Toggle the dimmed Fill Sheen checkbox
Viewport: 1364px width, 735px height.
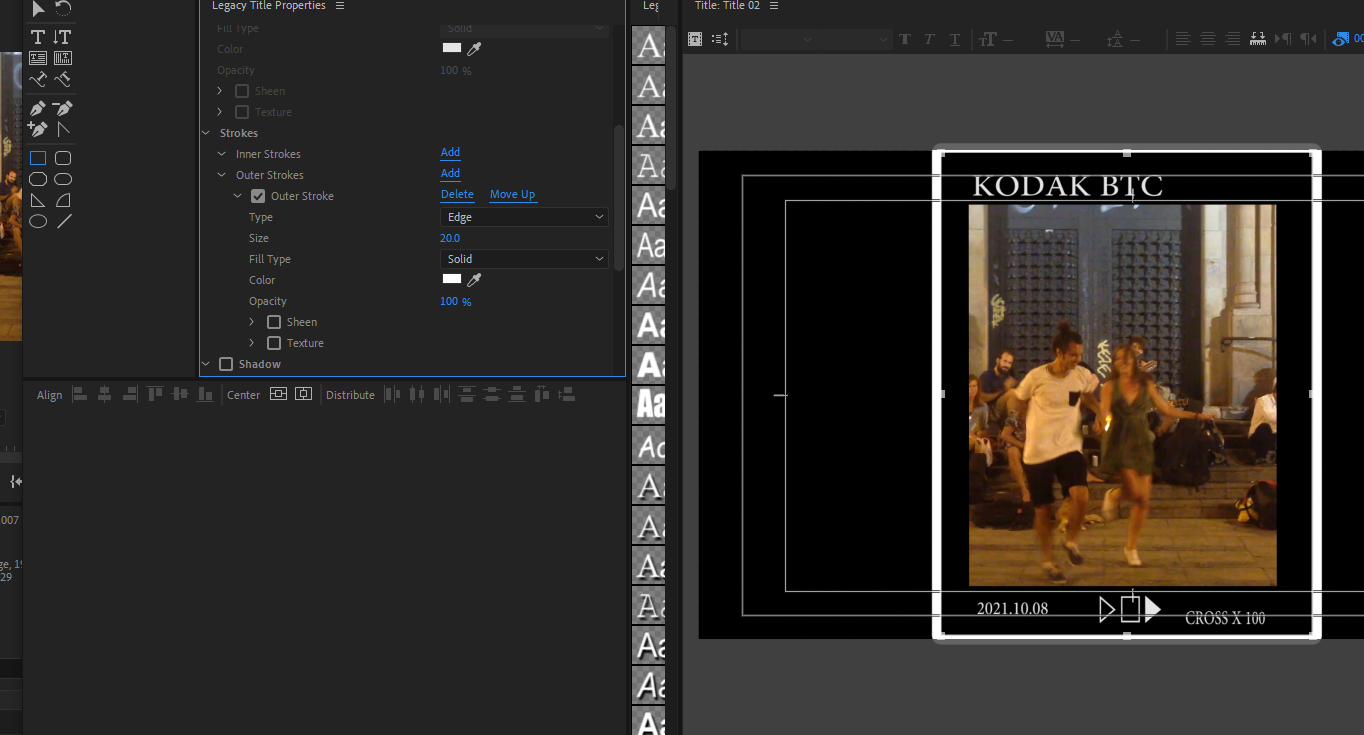click(242, 91)
